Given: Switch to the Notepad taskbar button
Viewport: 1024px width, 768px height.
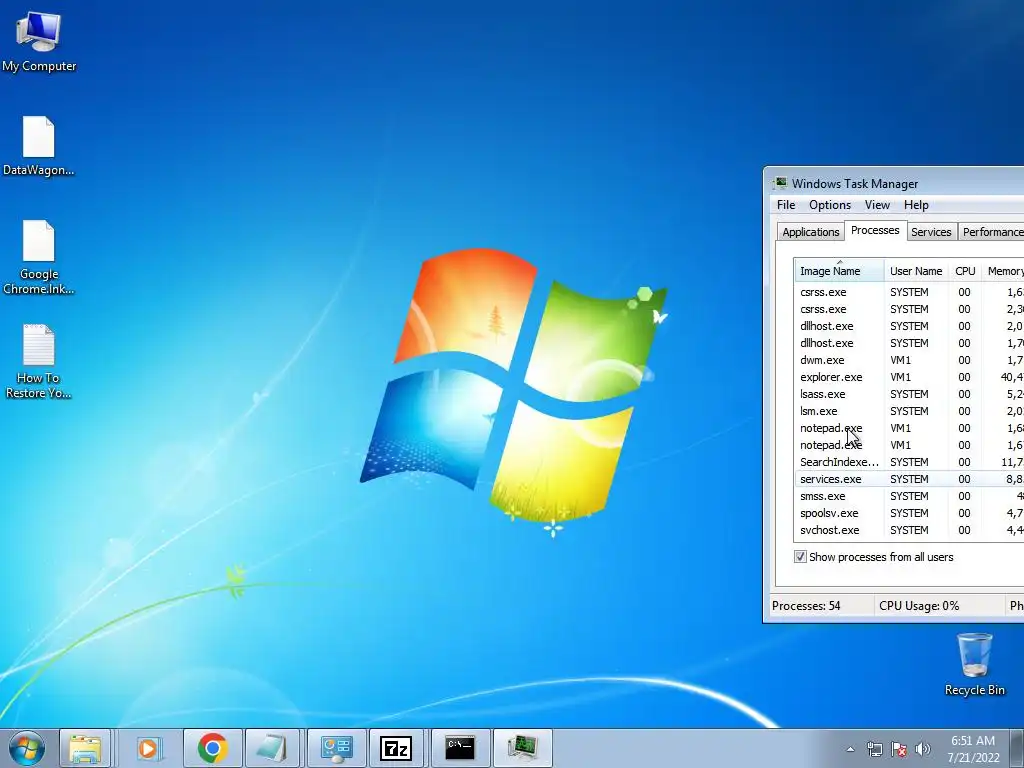Looking at the screenshot, I should 271,748.
